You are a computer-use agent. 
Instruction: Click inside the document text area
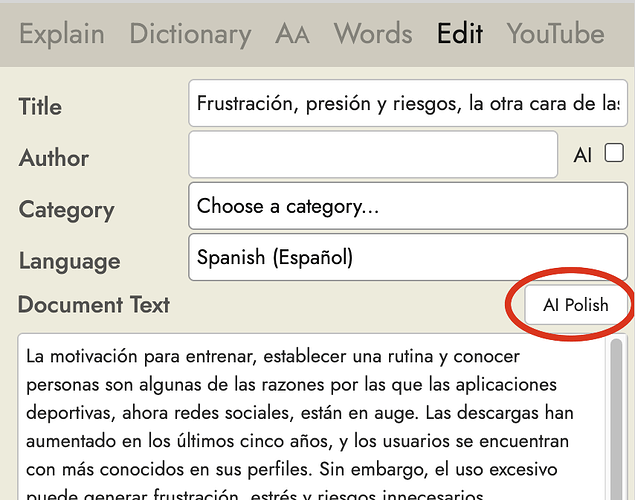[x=310, y=420]
